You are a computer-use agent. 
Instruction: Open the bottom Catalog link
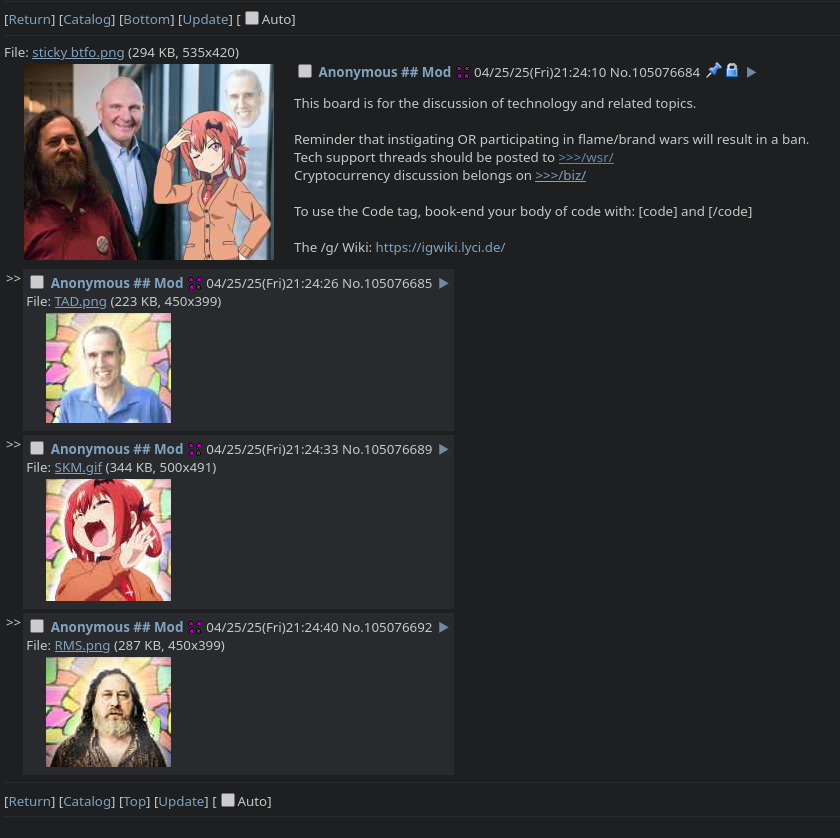click(x=87, y=802)
